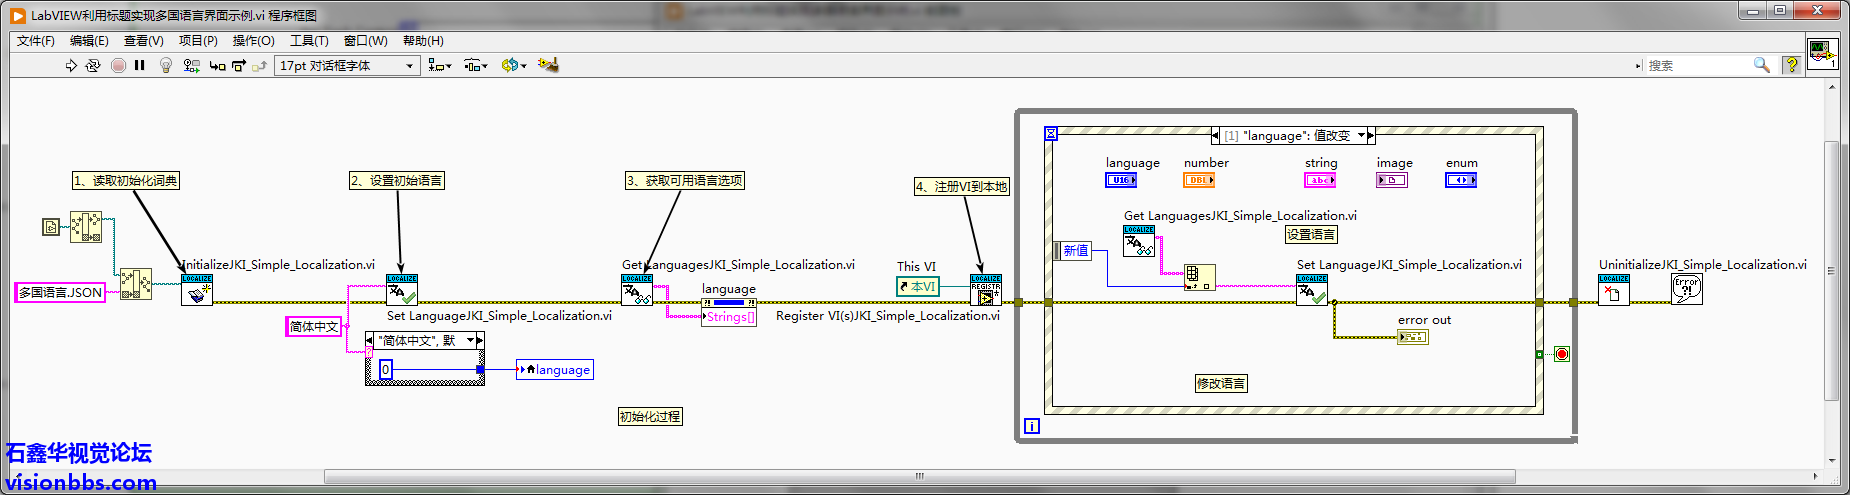
Task: Open the event case "language" 值改变 dropdown
Action: (1361, 135)
